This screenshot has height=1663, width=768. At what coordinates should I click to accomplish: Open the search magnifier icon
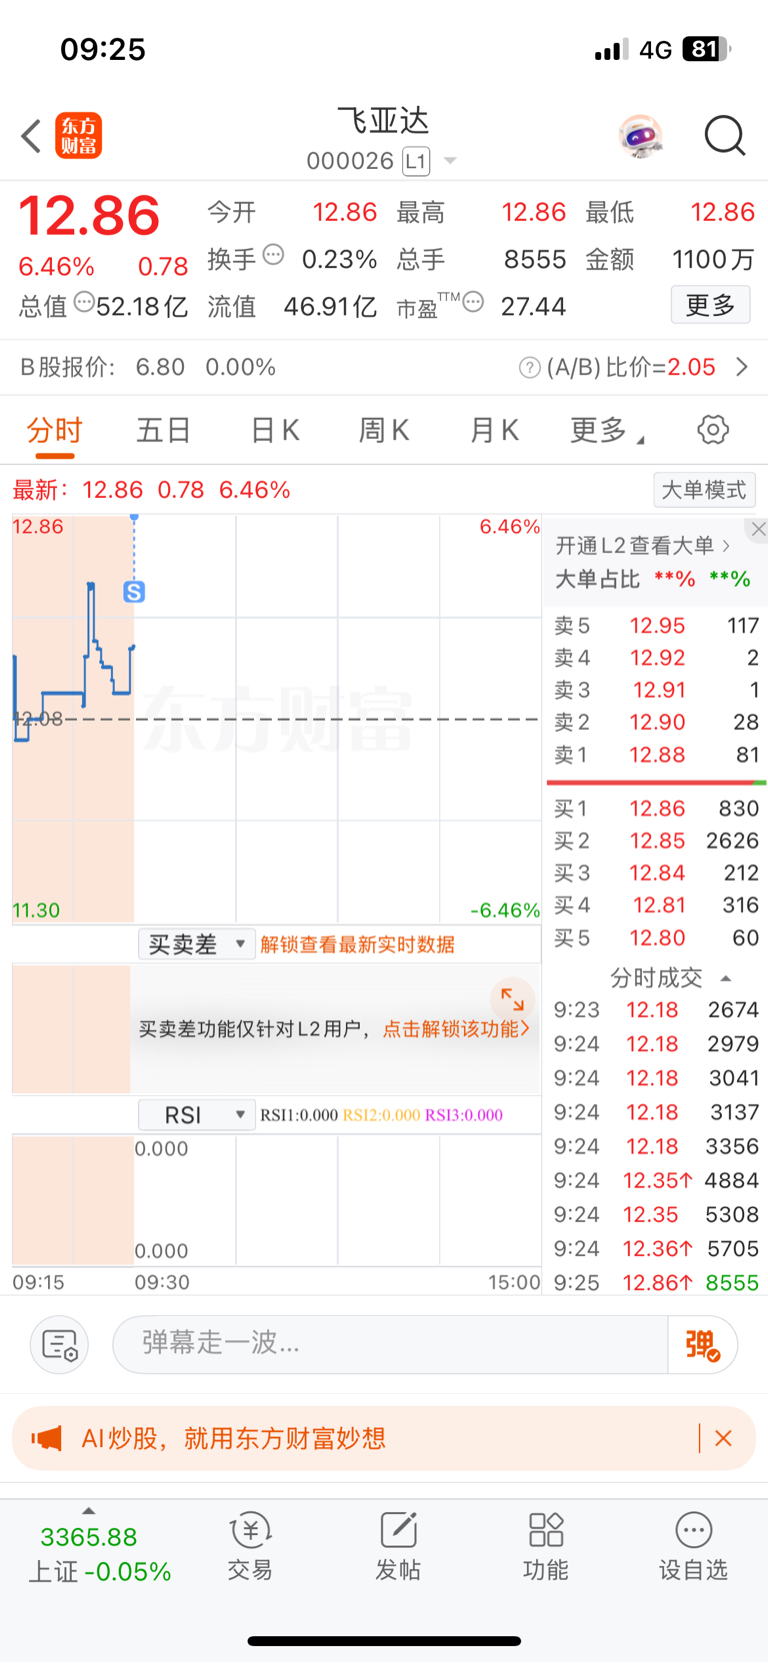point(725,136)
